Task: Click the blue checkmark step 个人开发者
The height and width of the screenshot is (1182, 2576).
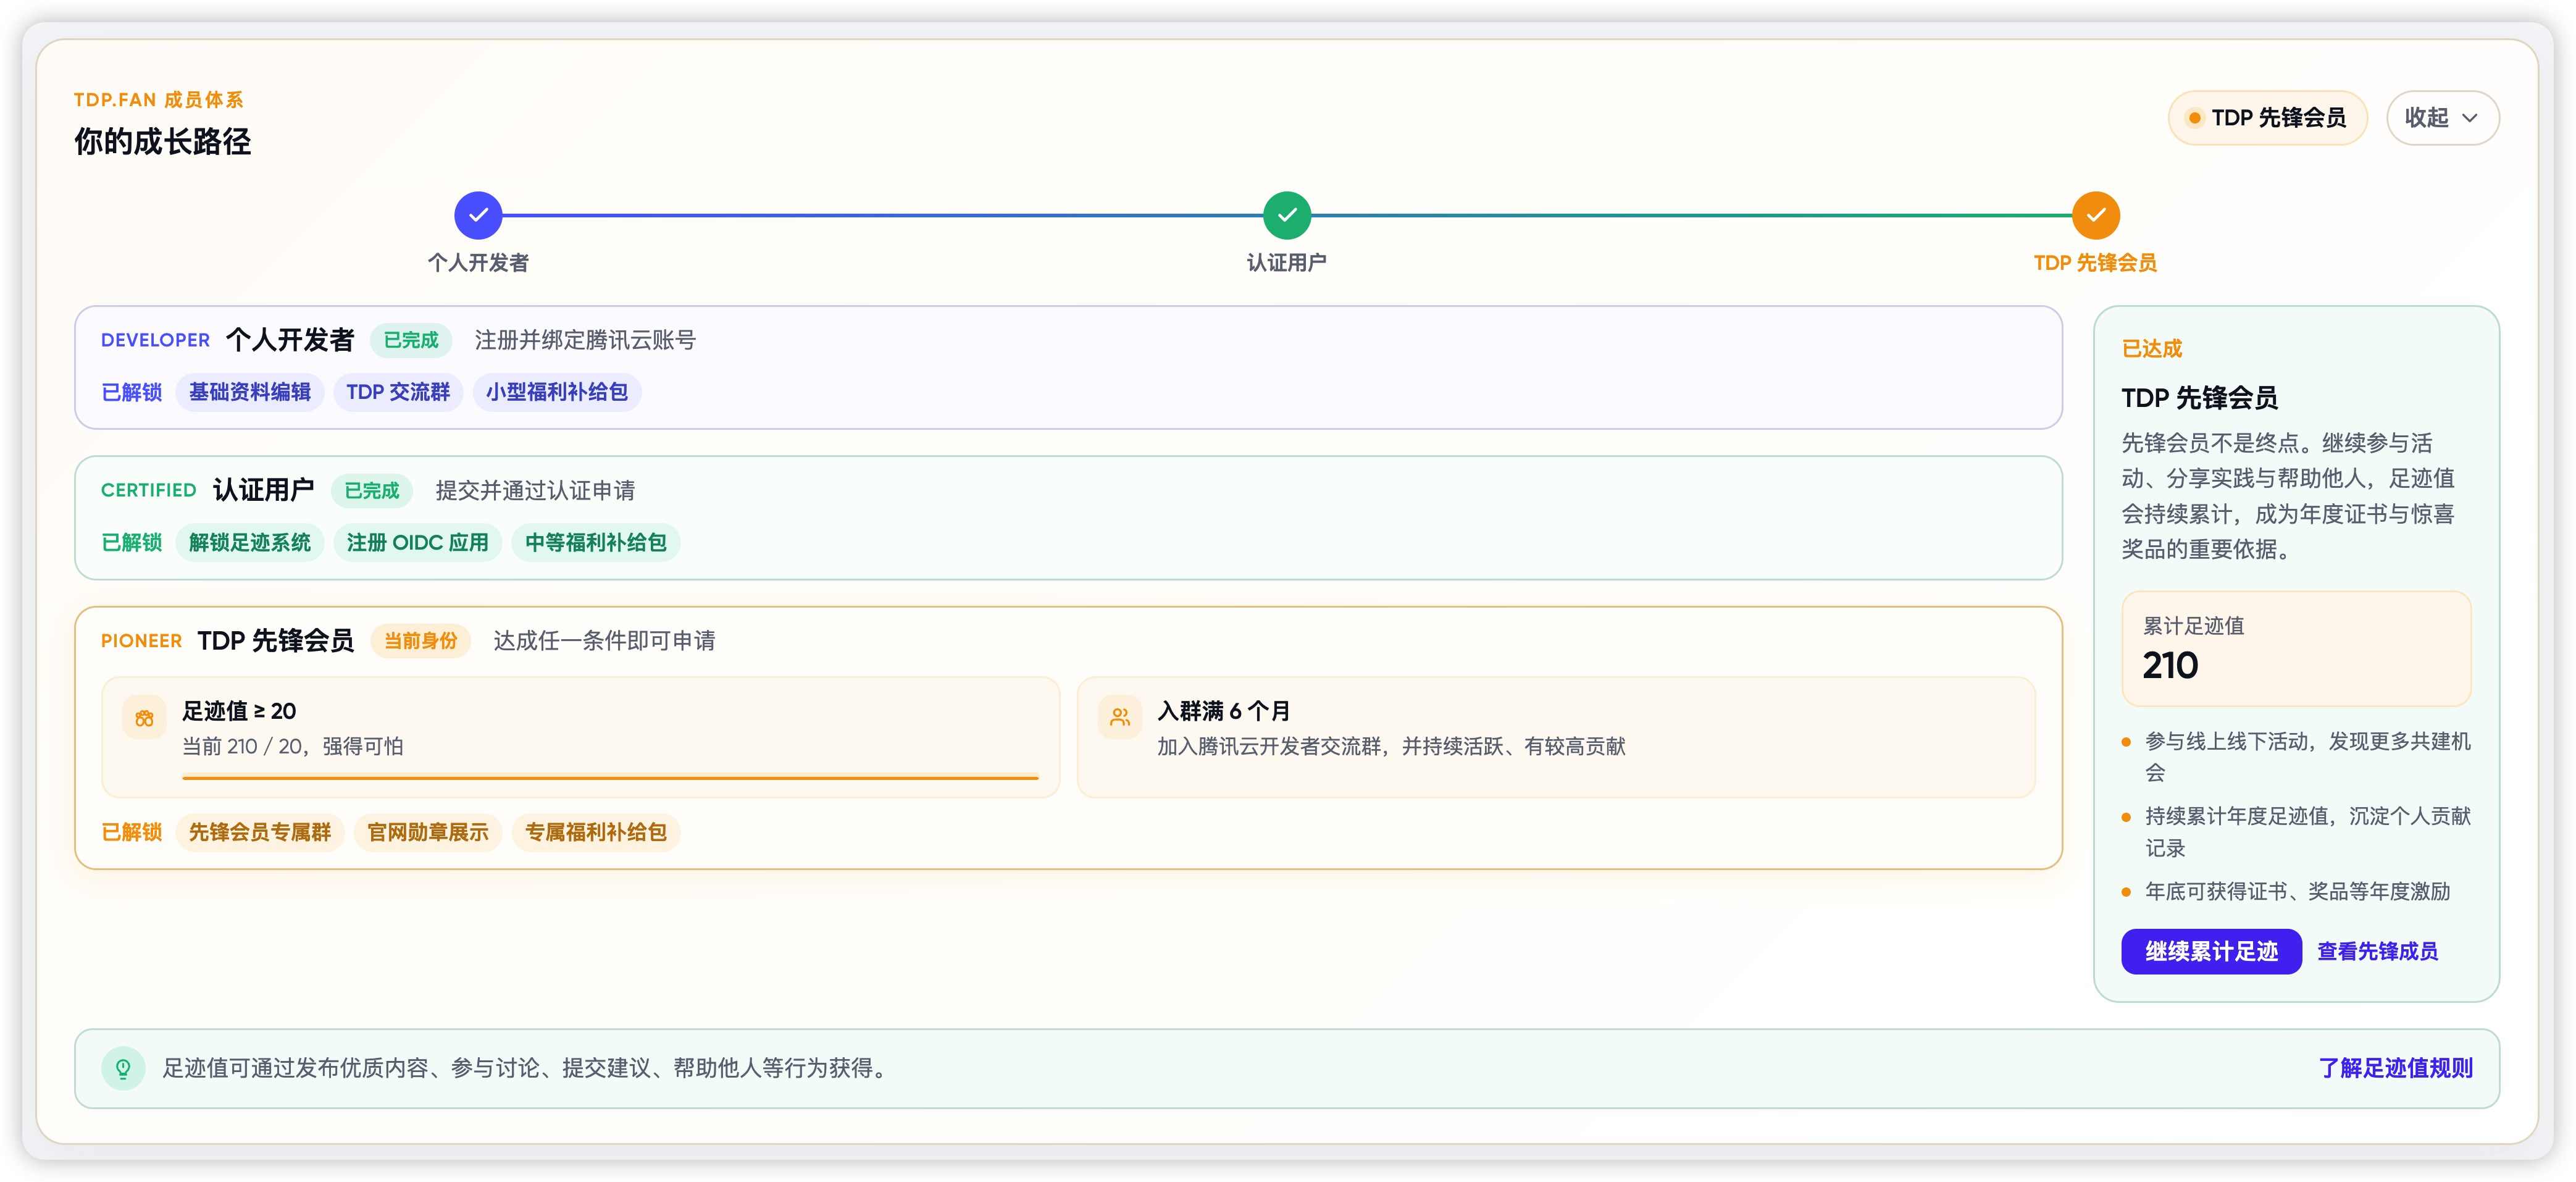Action: pyautogui.click(x=478, y=215)
